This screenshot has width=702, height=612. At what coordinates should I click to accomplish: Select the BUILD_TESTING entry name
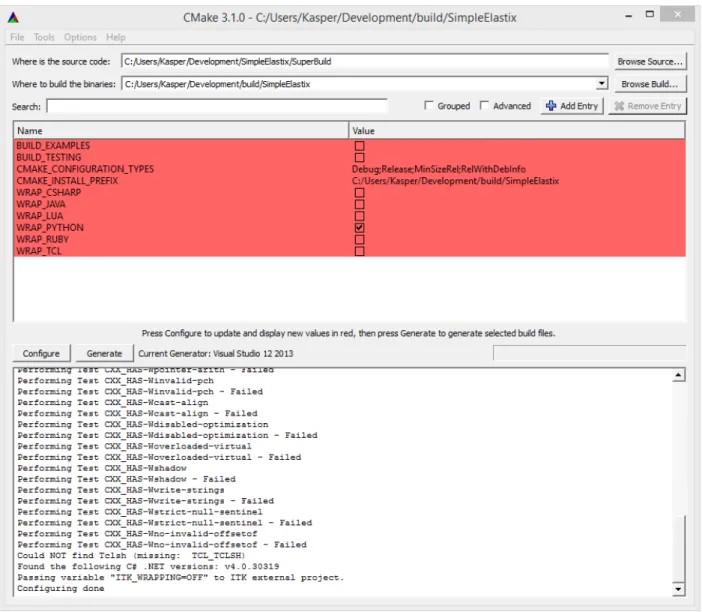coord(49,157)
